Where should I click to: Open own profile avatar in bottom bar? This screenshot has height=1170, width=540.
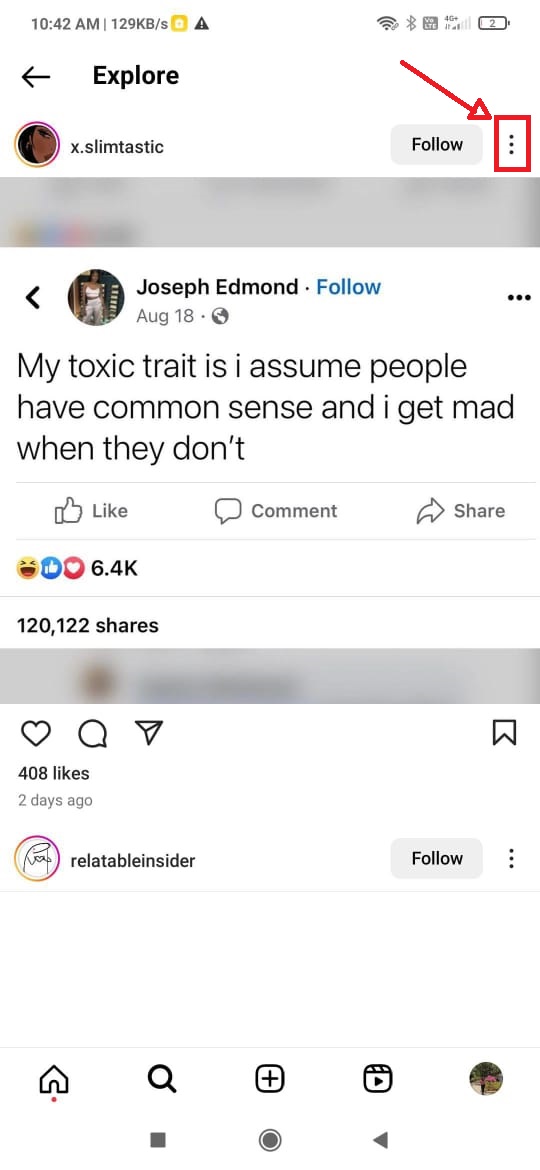[486, 1078]
